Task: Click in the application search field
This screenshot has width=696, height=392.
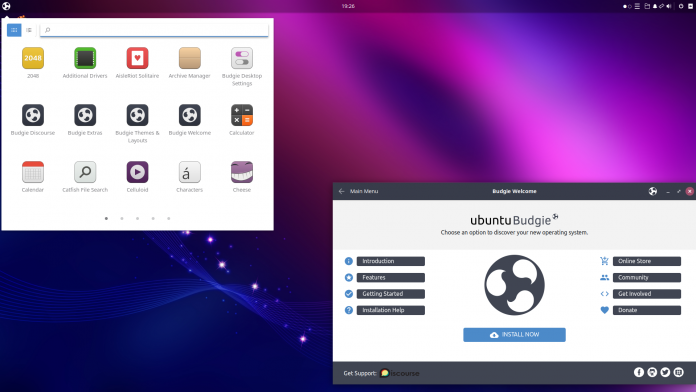Action: click(x=154, y=30)
